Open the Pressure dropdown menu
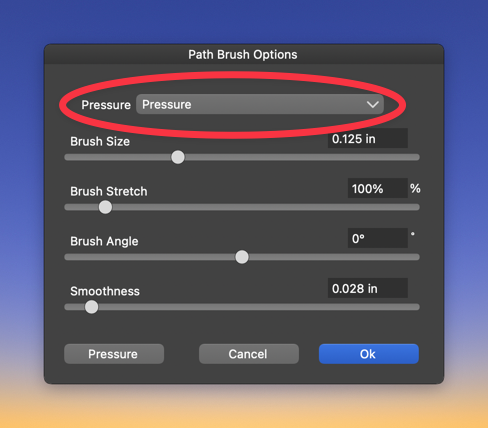 coord(260,104)
